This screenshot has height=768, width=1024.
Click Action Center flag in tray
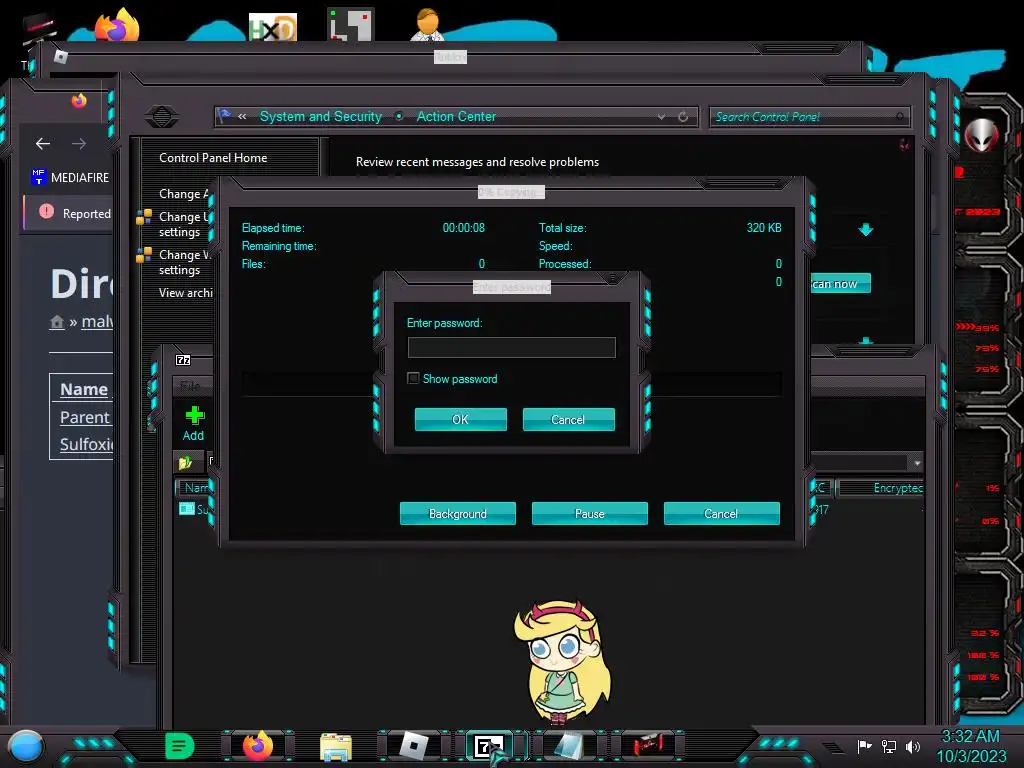pos(865,746)
